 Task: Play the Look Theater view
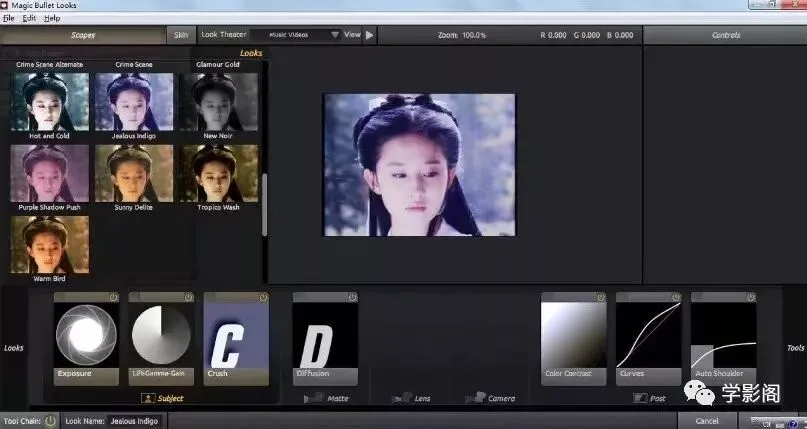tap(370, 35)
